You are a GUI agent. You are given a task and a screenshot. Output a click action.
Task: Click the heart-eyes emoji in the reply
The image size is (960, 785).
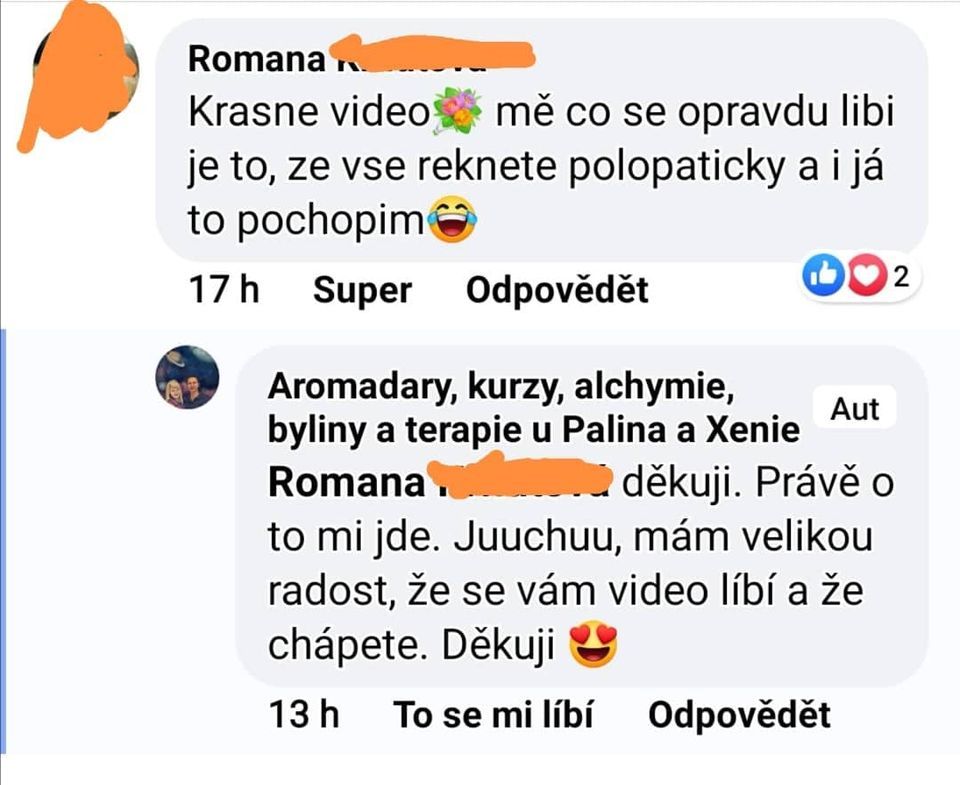(593, 644)
